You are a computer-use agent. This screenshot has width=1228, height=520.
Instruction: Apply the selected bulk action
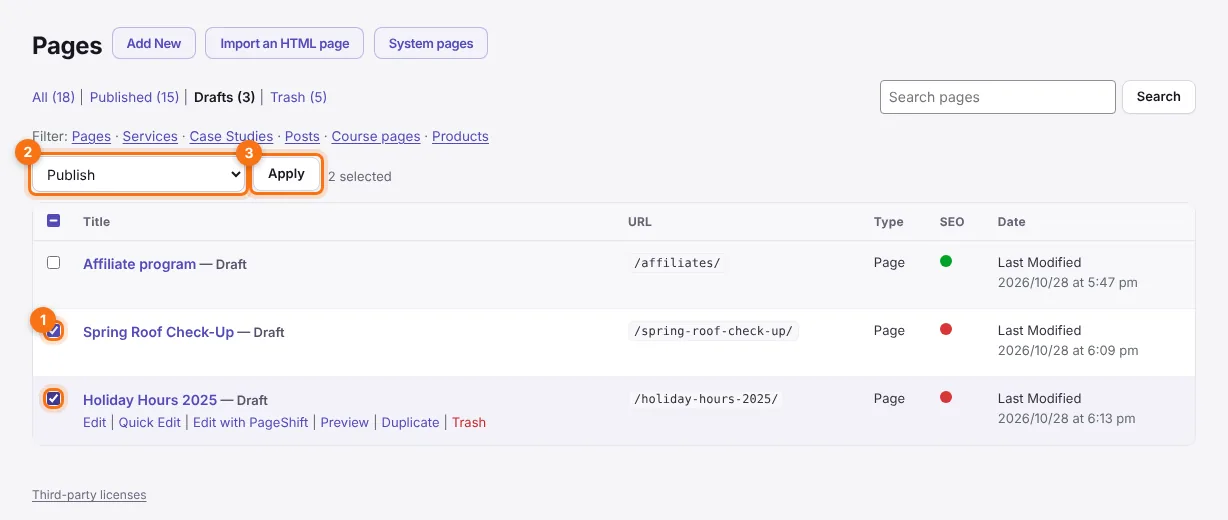click(x=286, y=174)
